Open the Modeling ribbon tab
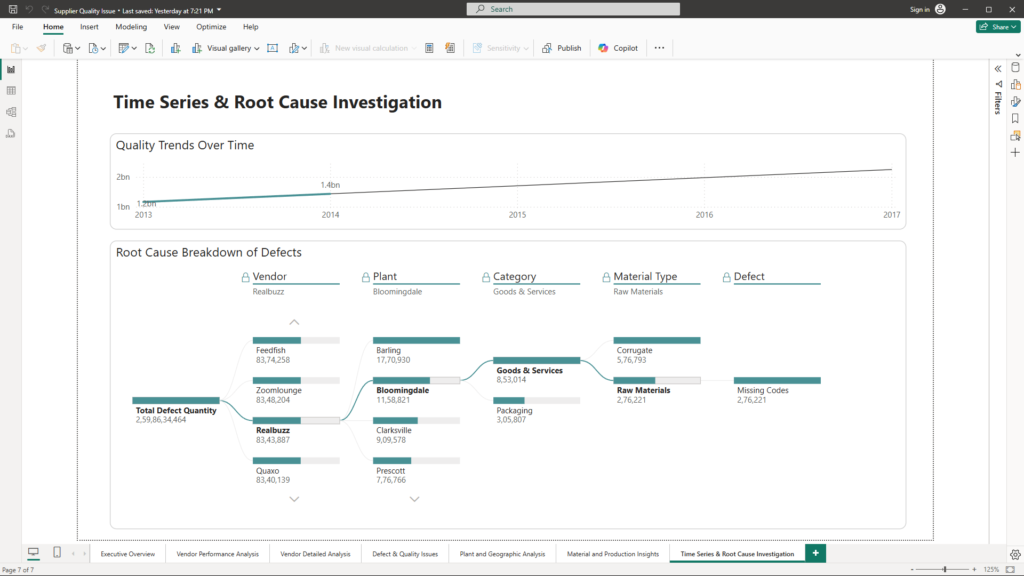Screen dimensions: 1024x576 (x=131, y=27)
